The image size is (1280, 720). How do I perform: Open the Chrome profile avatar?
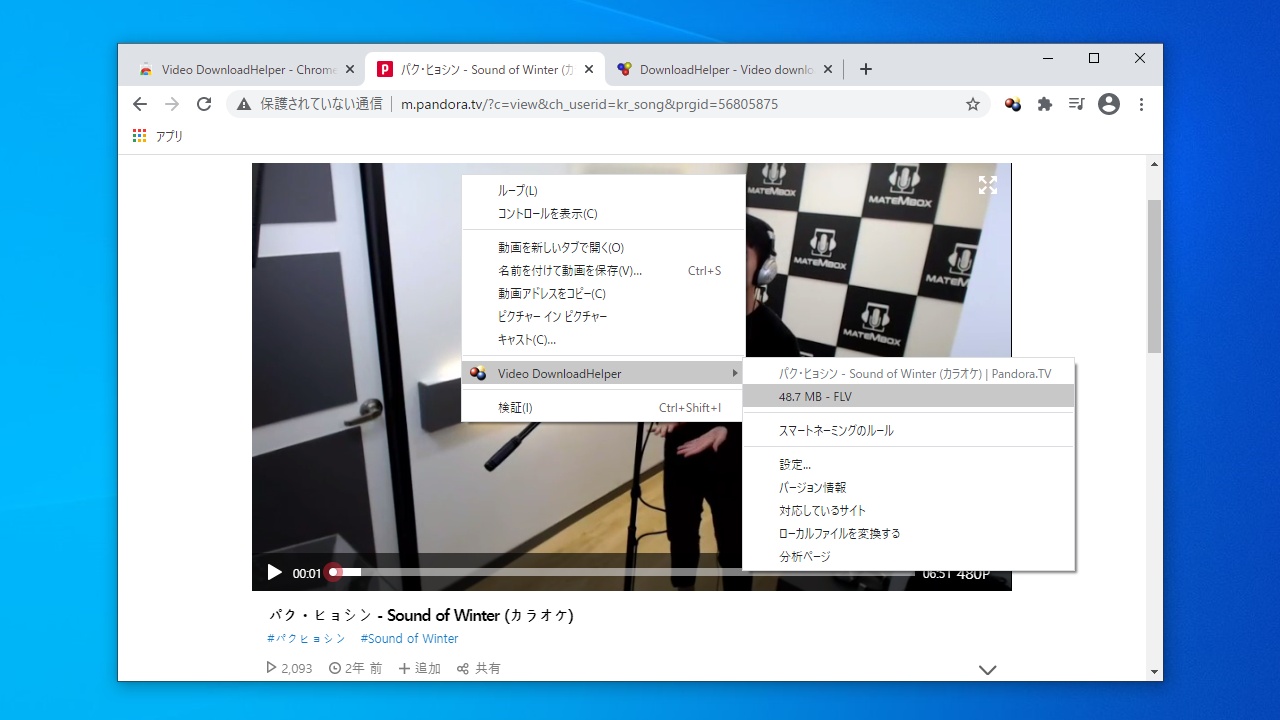point(1109,104)
